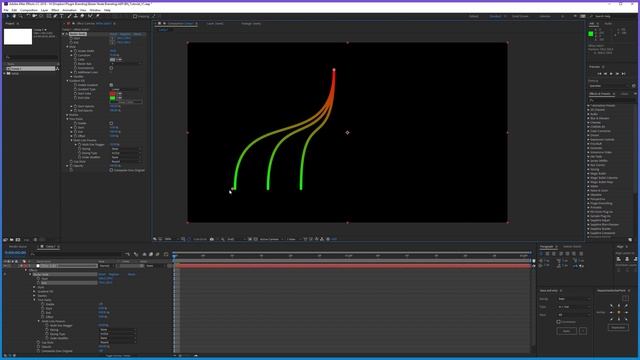Toggle Composite Over Original checkbox
The image size is (640, 360).
pyautogui.click(x=111, y=170)
